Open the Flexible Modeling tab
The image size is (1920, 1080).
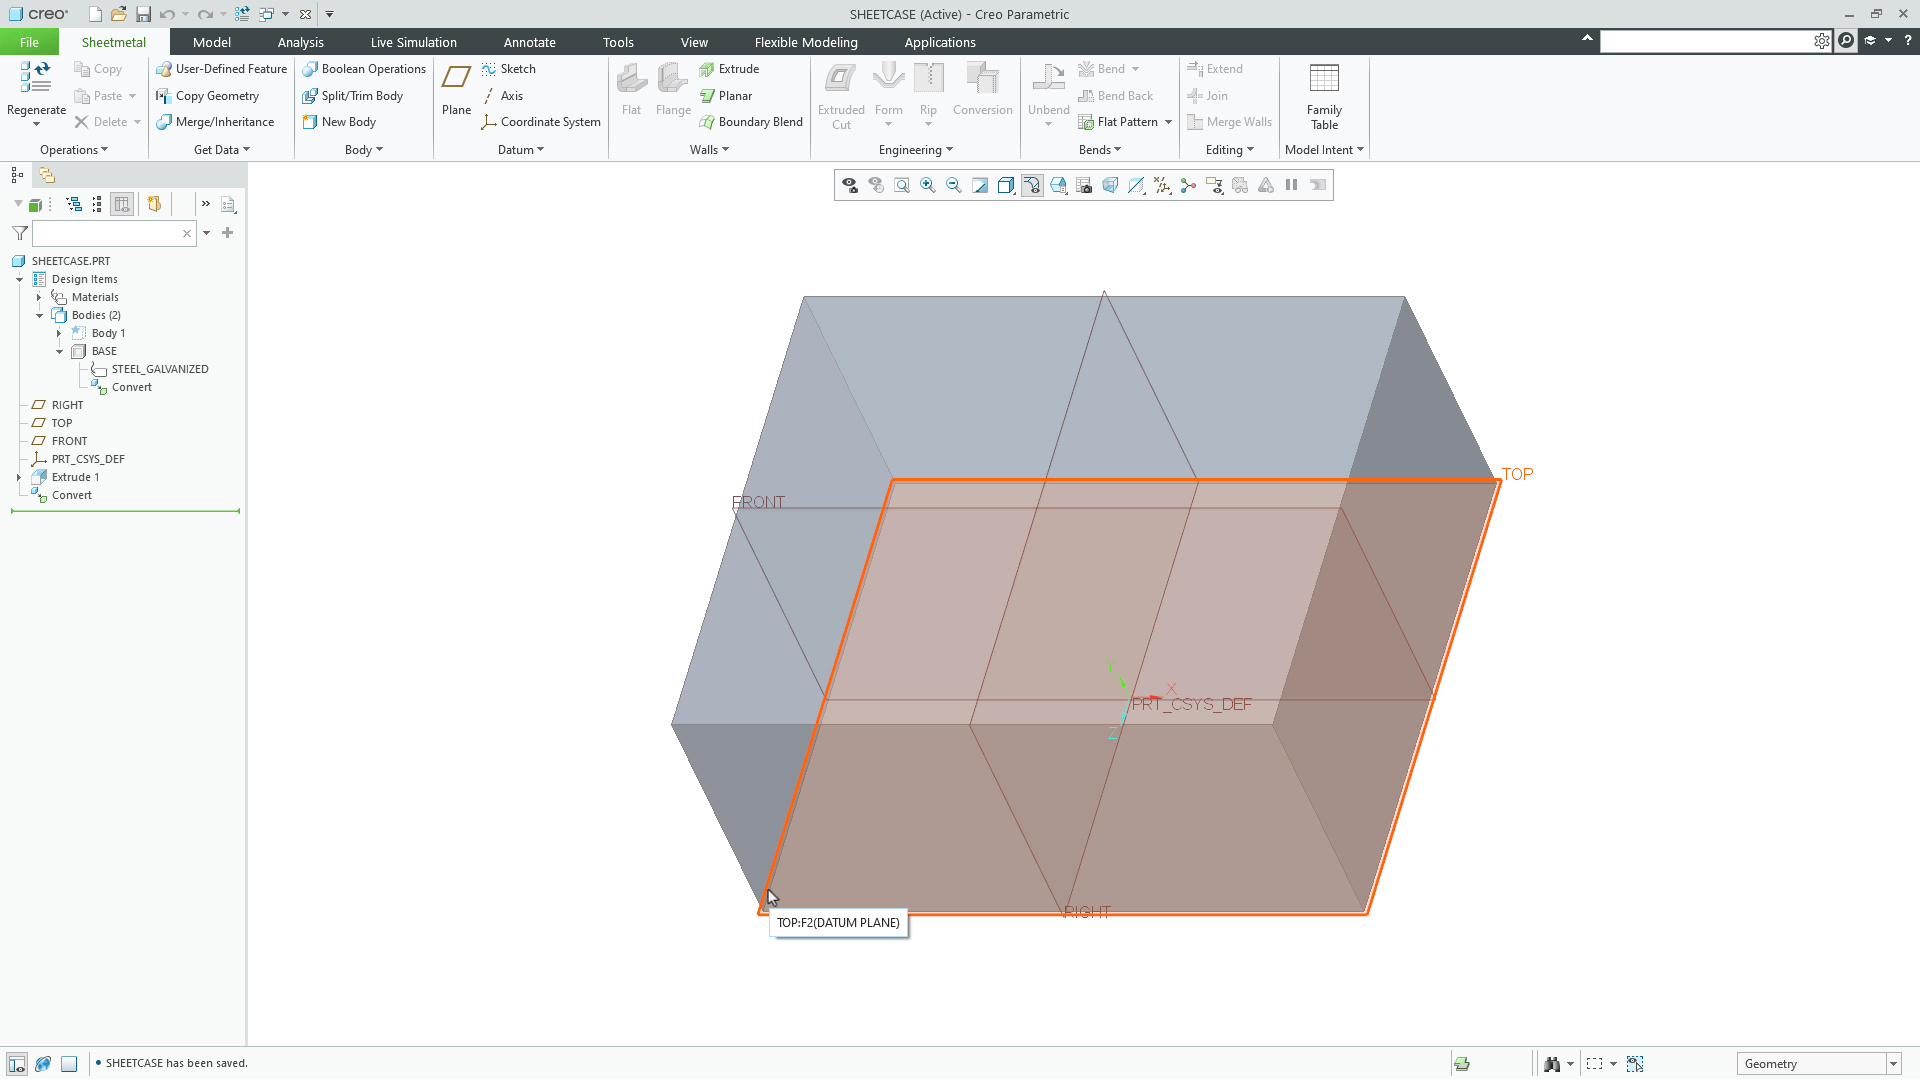[x=806, y=42]
